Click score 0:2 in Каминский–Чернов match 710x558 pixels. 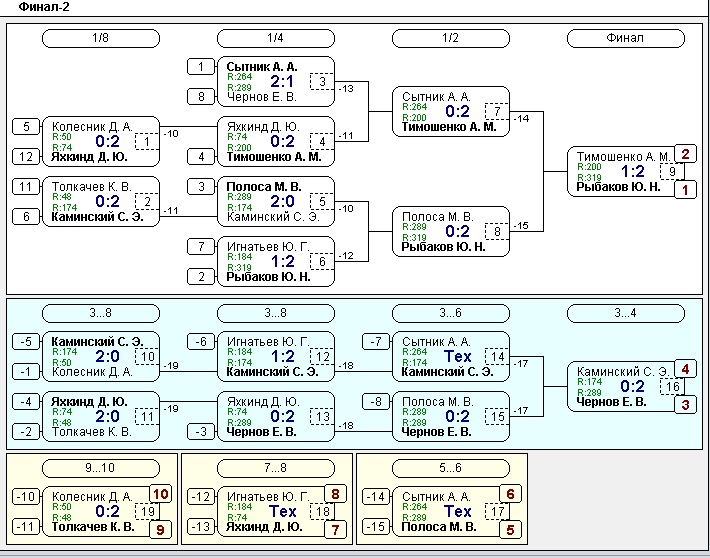[x=633, y=387]
